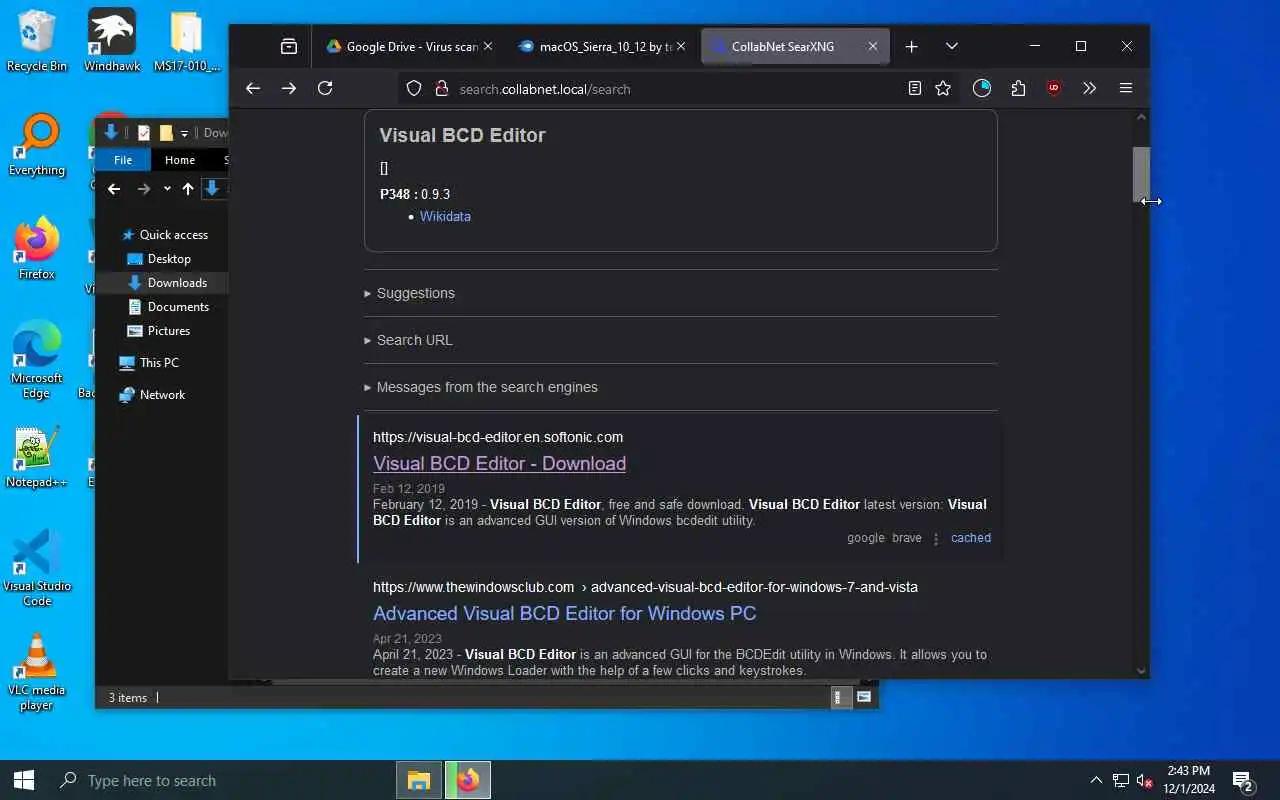Open uBlock Origin toolbar icon

[x=1054, y=89]
